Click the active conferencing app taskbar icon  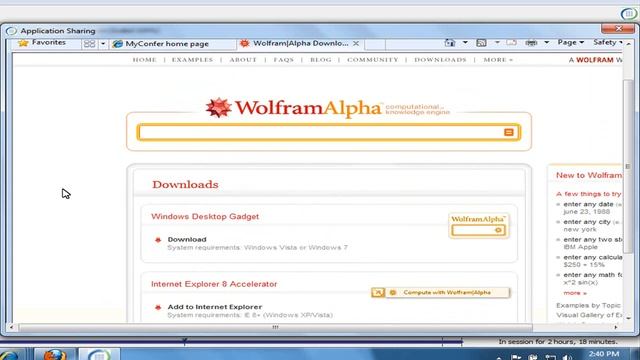99,354
